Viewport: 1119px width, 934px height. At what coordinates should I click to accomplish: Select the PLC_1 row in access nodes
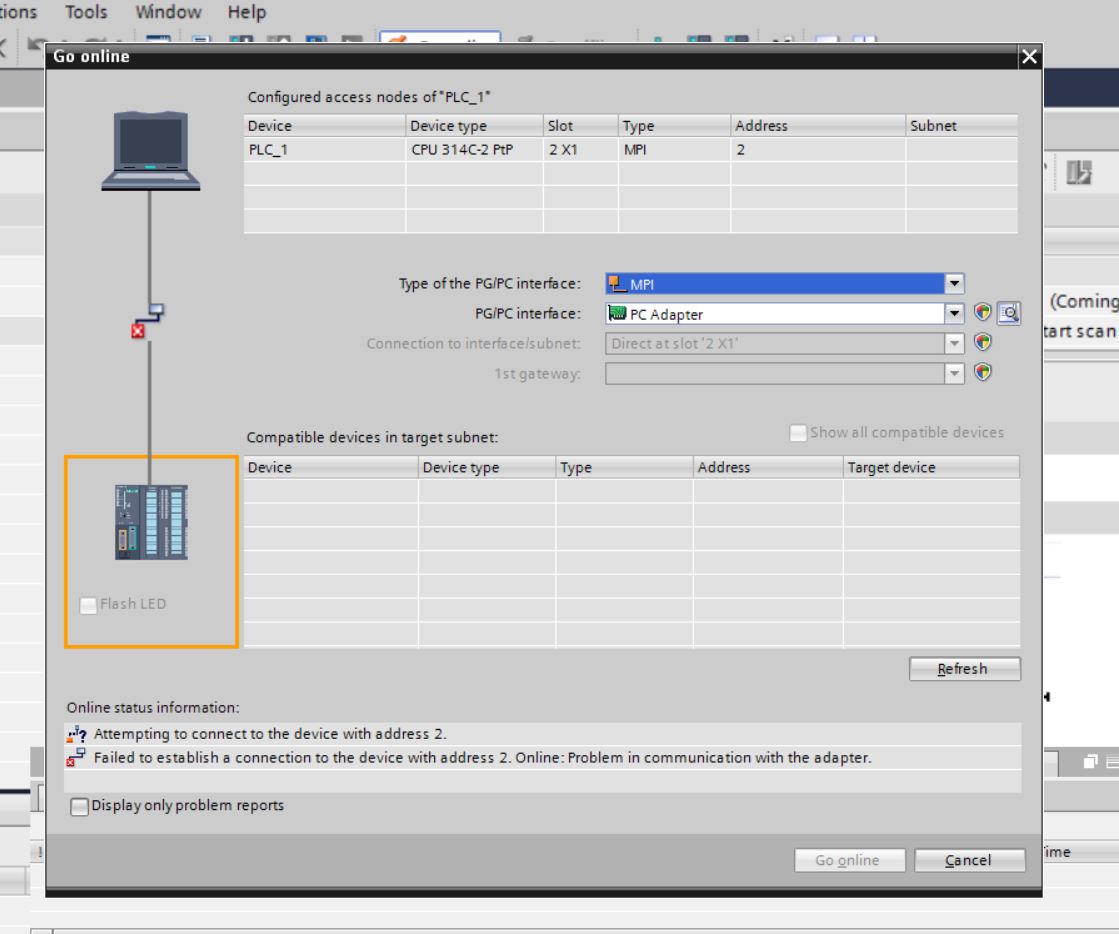tap(630, 150)
